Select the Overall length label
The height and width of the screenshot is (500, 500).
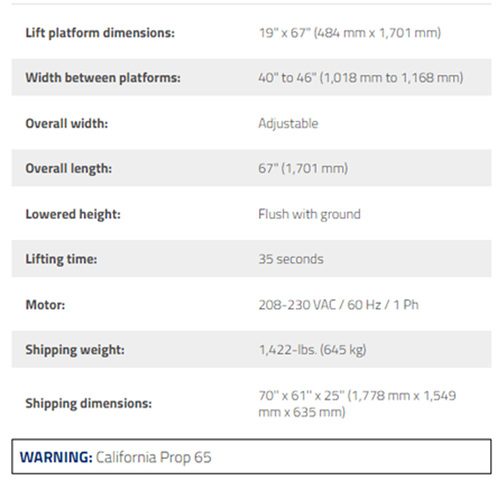click(x=69, y=168)
